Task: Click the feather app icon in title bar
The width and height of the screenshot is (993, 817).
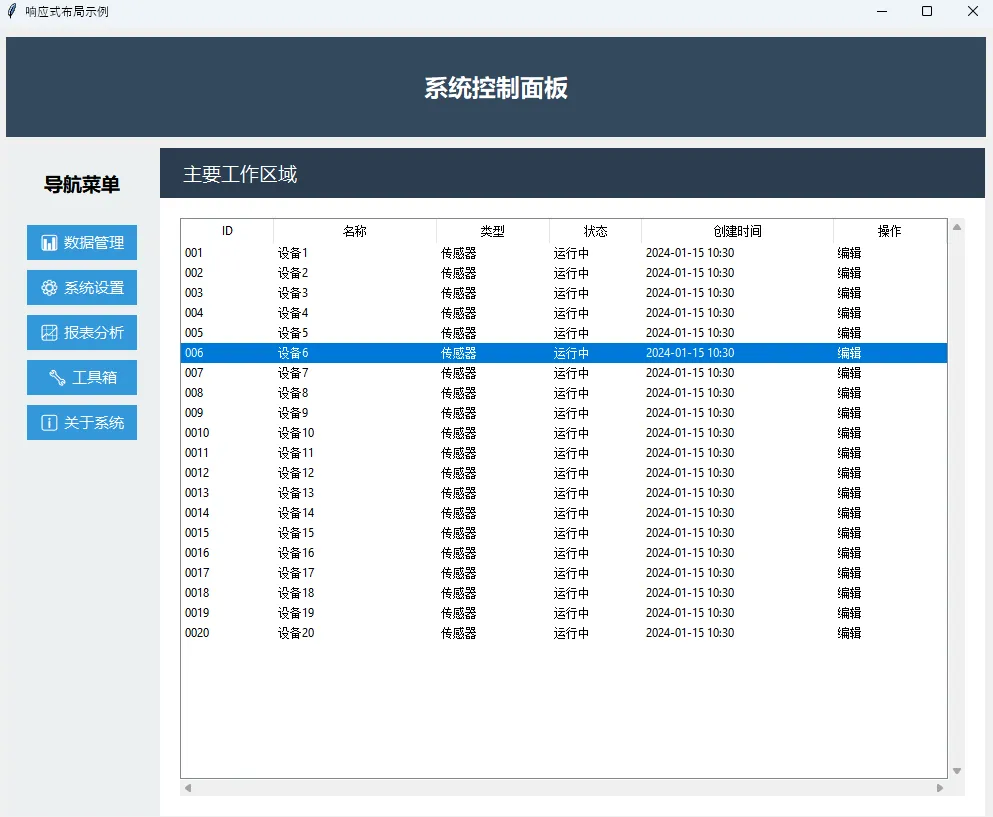Action: [x=12, y=12]
